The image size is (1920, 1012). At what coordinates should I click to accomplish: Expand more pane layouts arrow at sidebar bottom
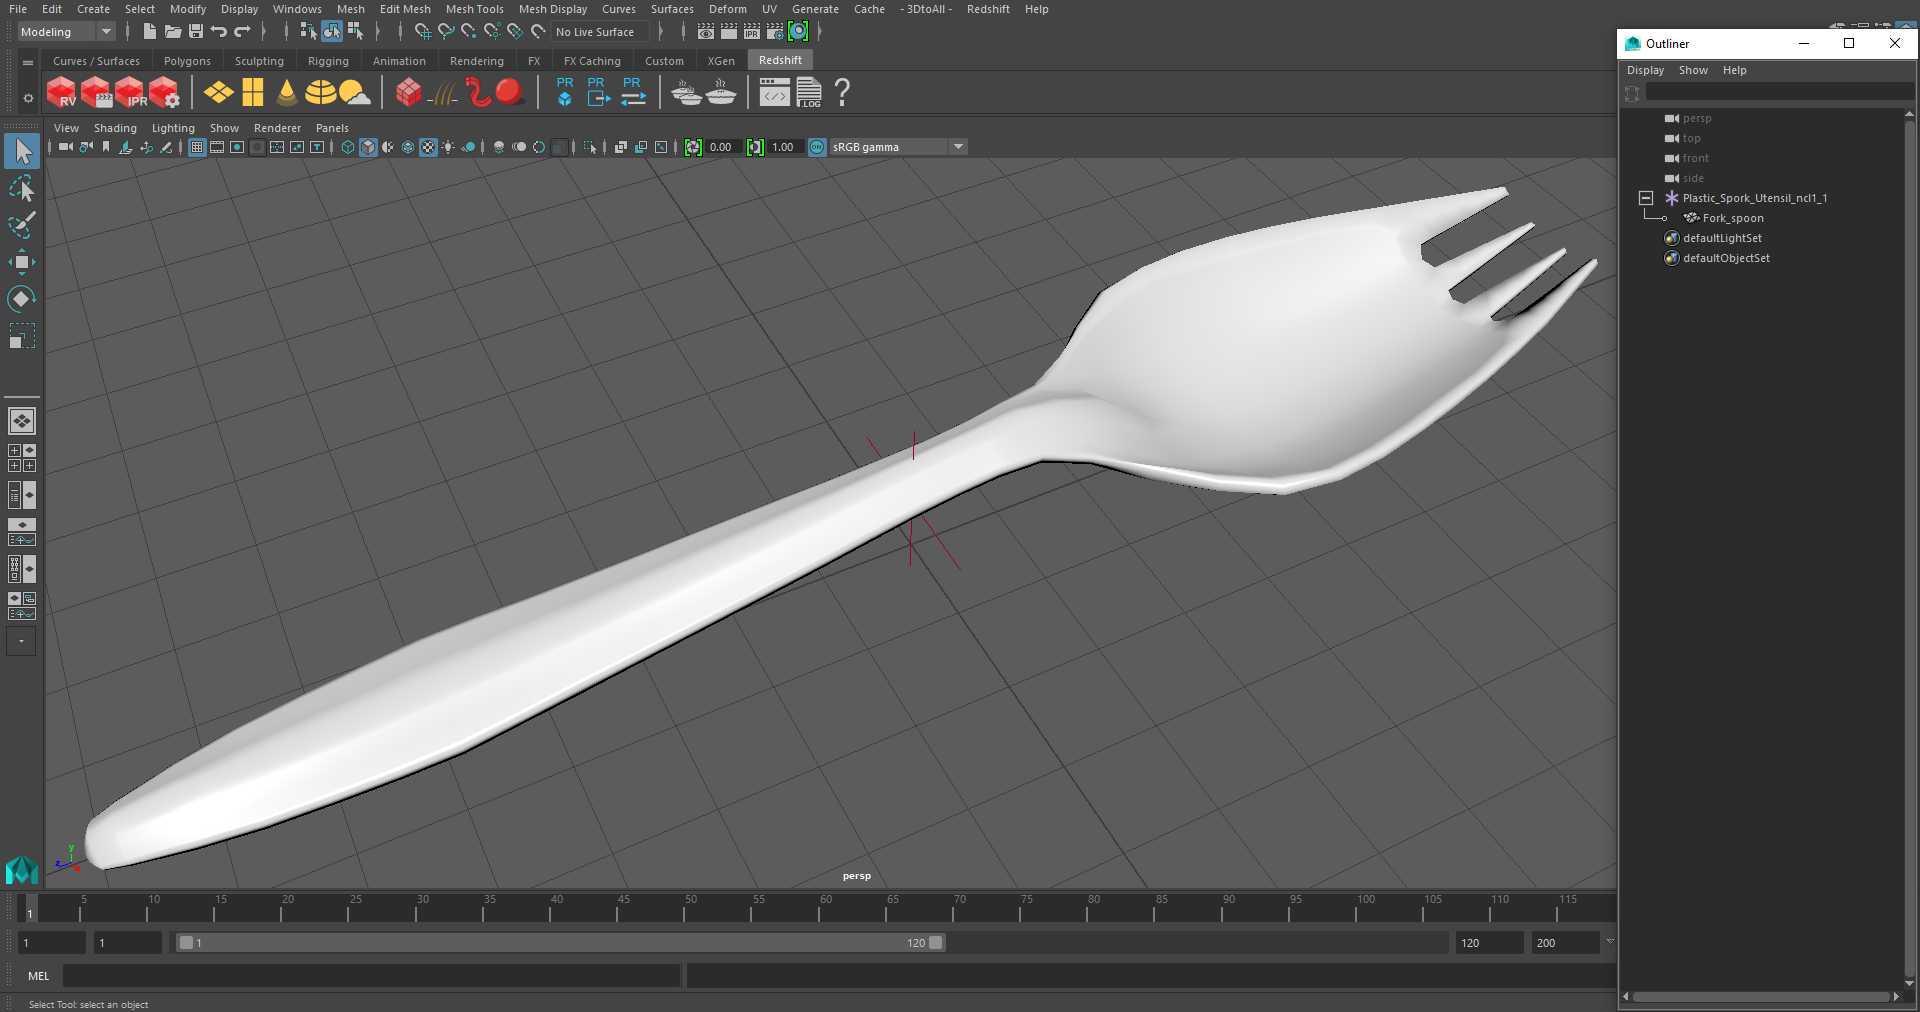[21, 641]
